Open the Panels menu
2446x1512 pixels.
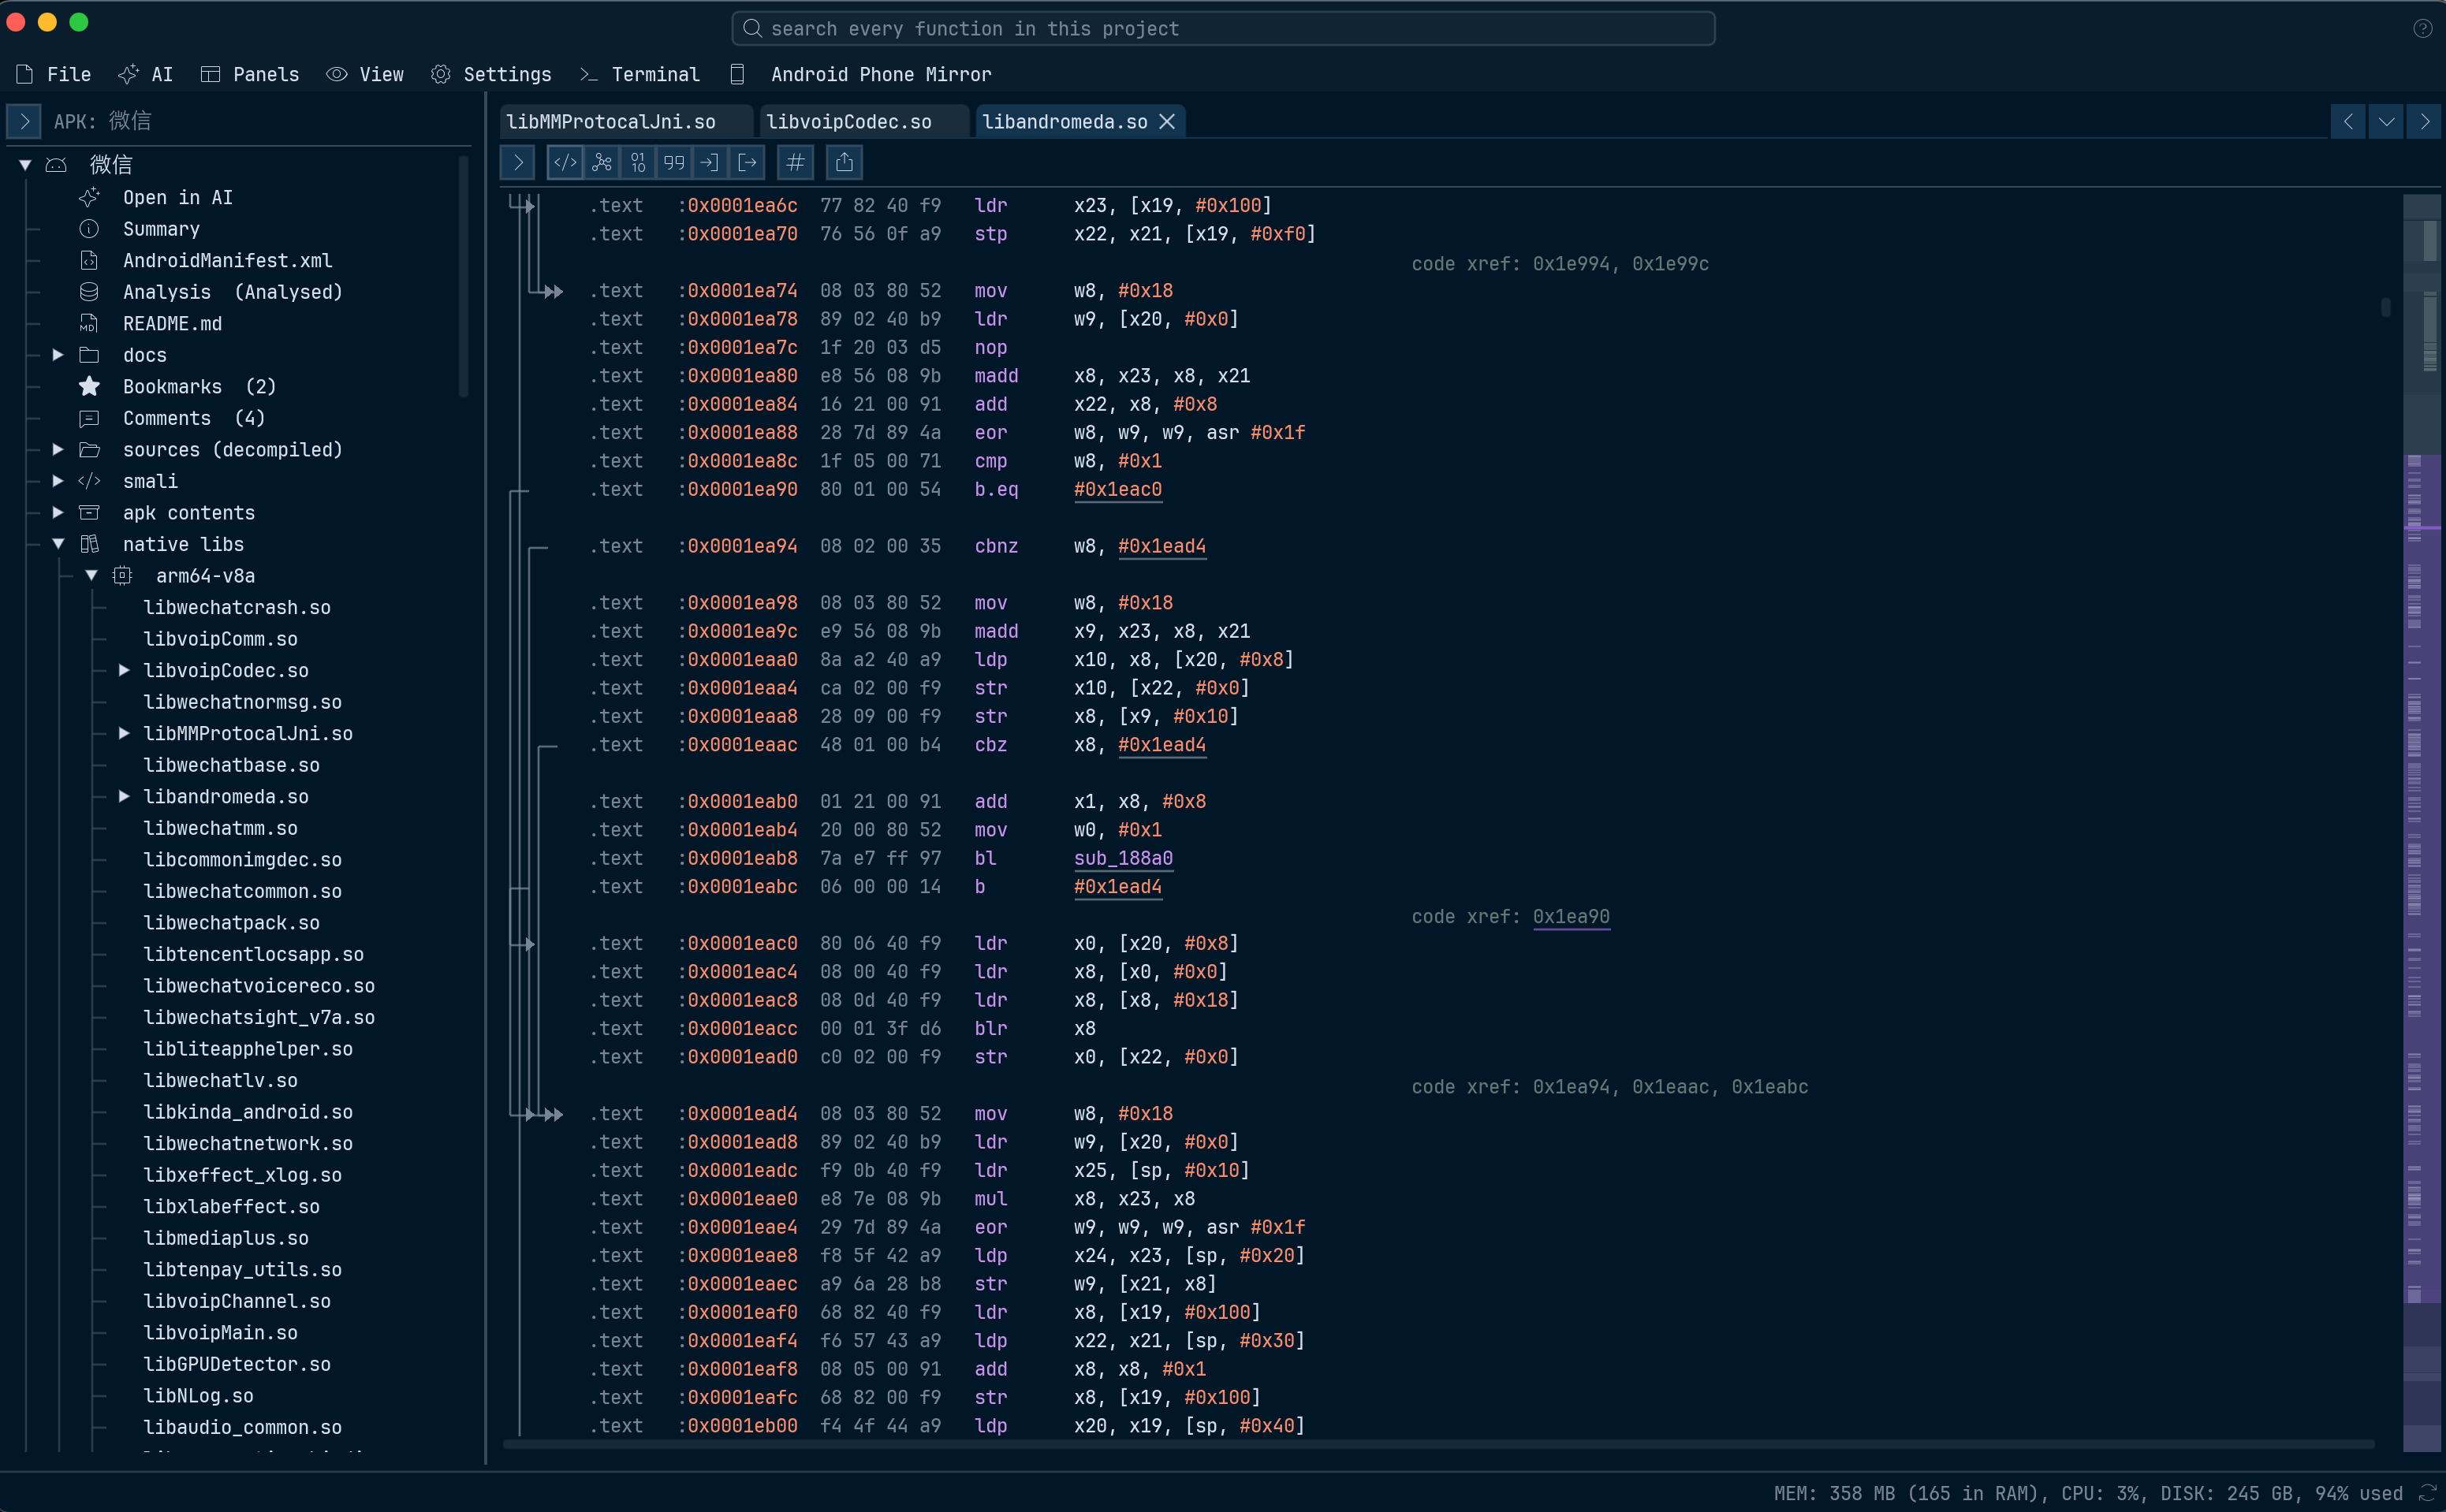(x=250, y=74)
